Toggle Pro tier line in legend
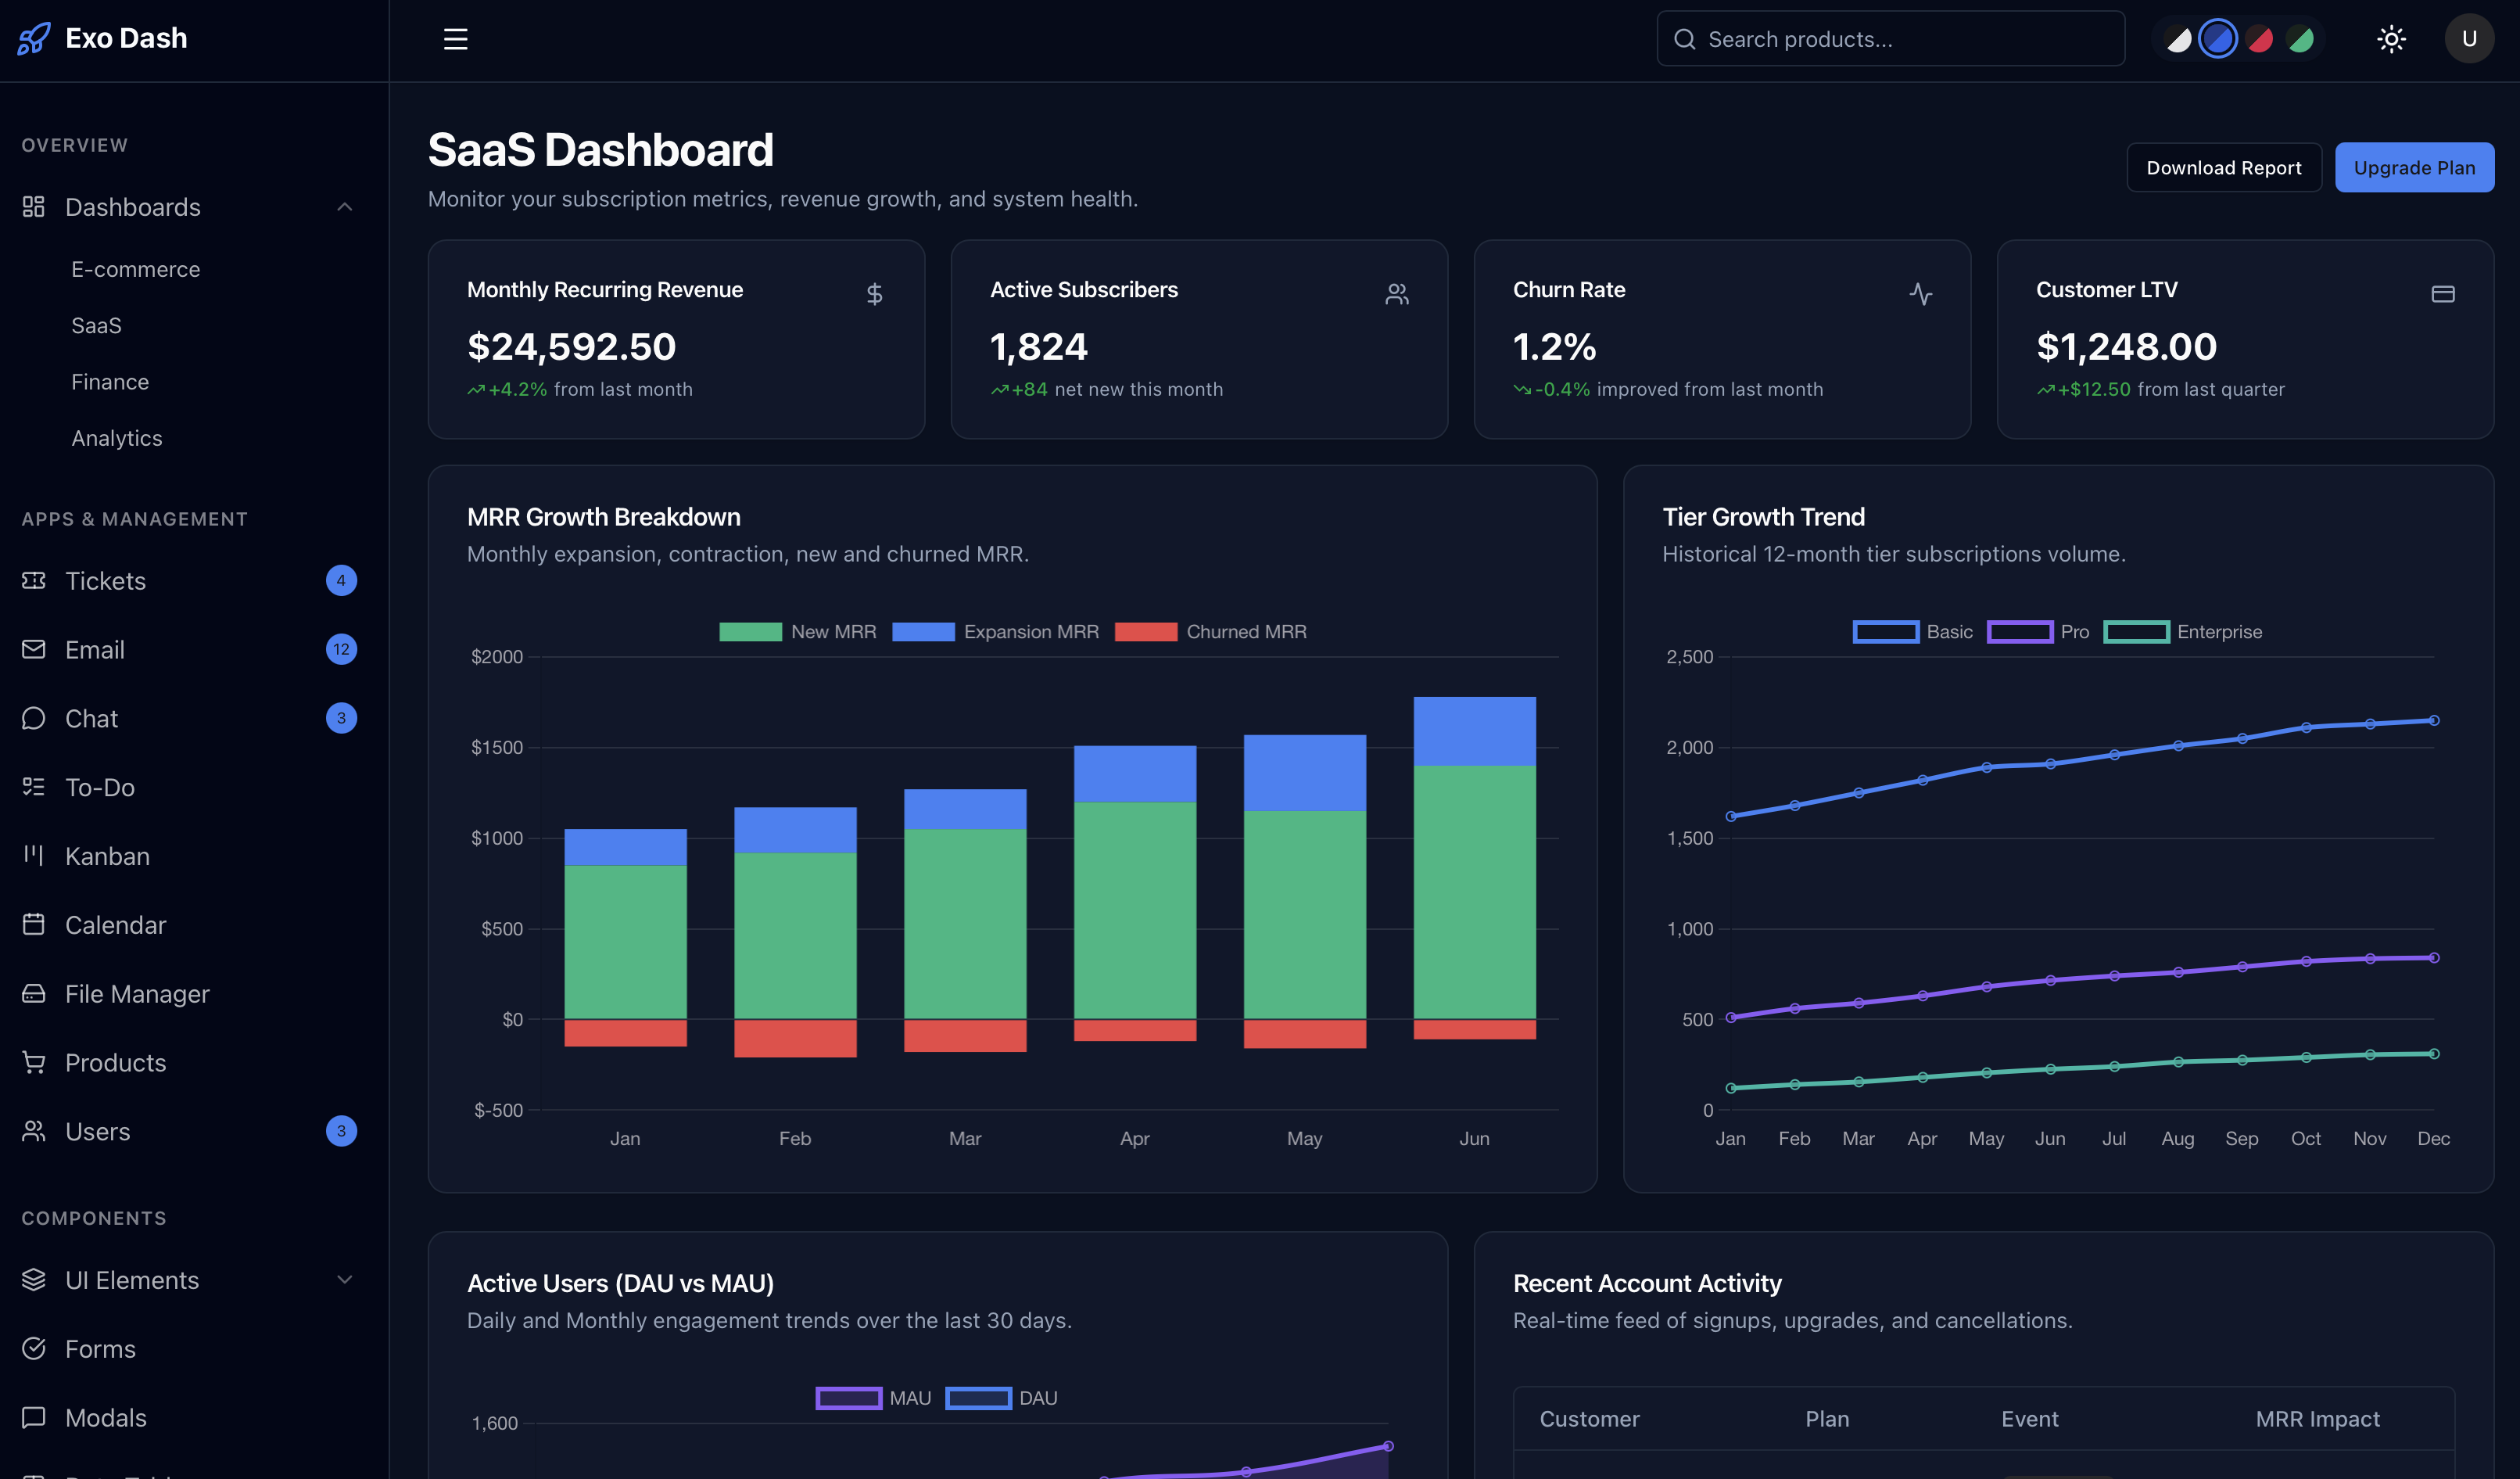 coord(2038,632)
